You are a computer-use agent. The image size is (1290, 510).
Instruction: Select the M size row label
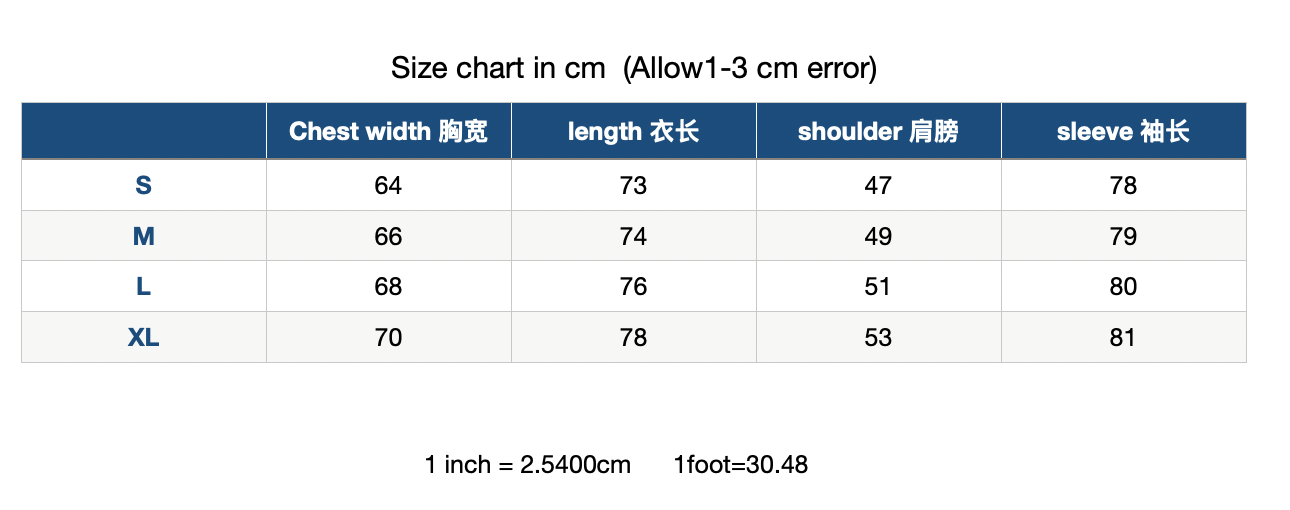point(143,236)
